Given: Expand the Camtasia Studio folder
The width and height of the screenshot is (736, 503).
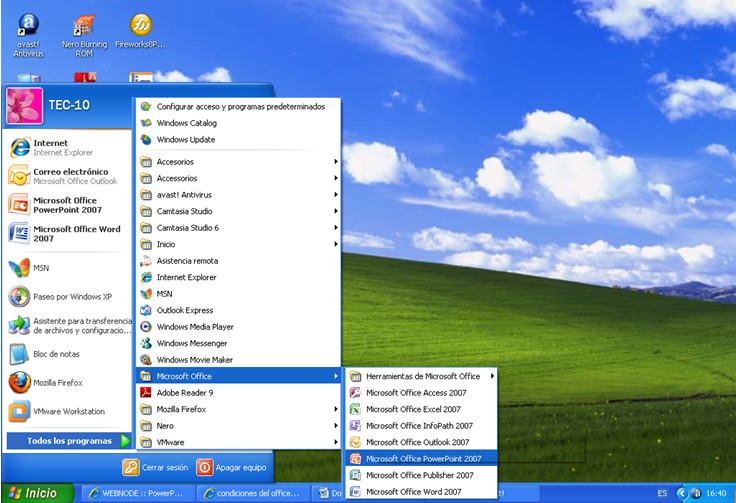Looking at the screenshot, I should [x=238, y=211].
